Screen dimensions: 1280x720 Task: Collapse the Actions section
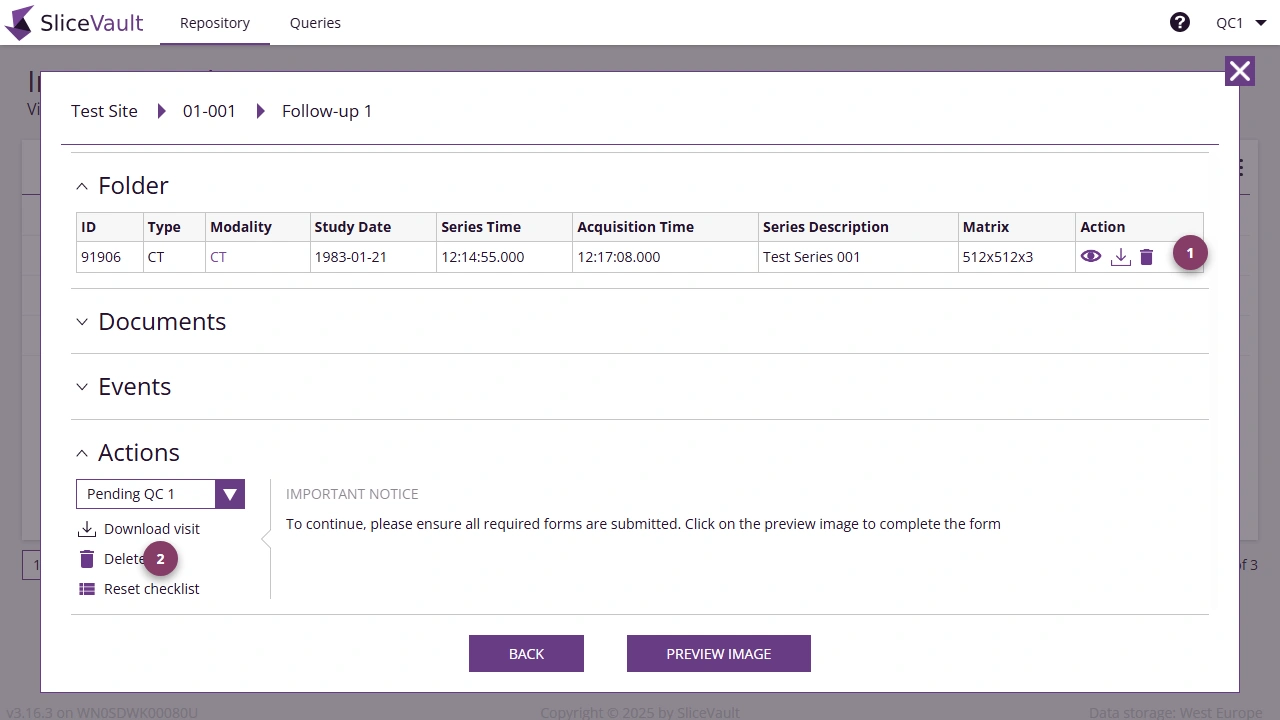click(x=82, y=453)
